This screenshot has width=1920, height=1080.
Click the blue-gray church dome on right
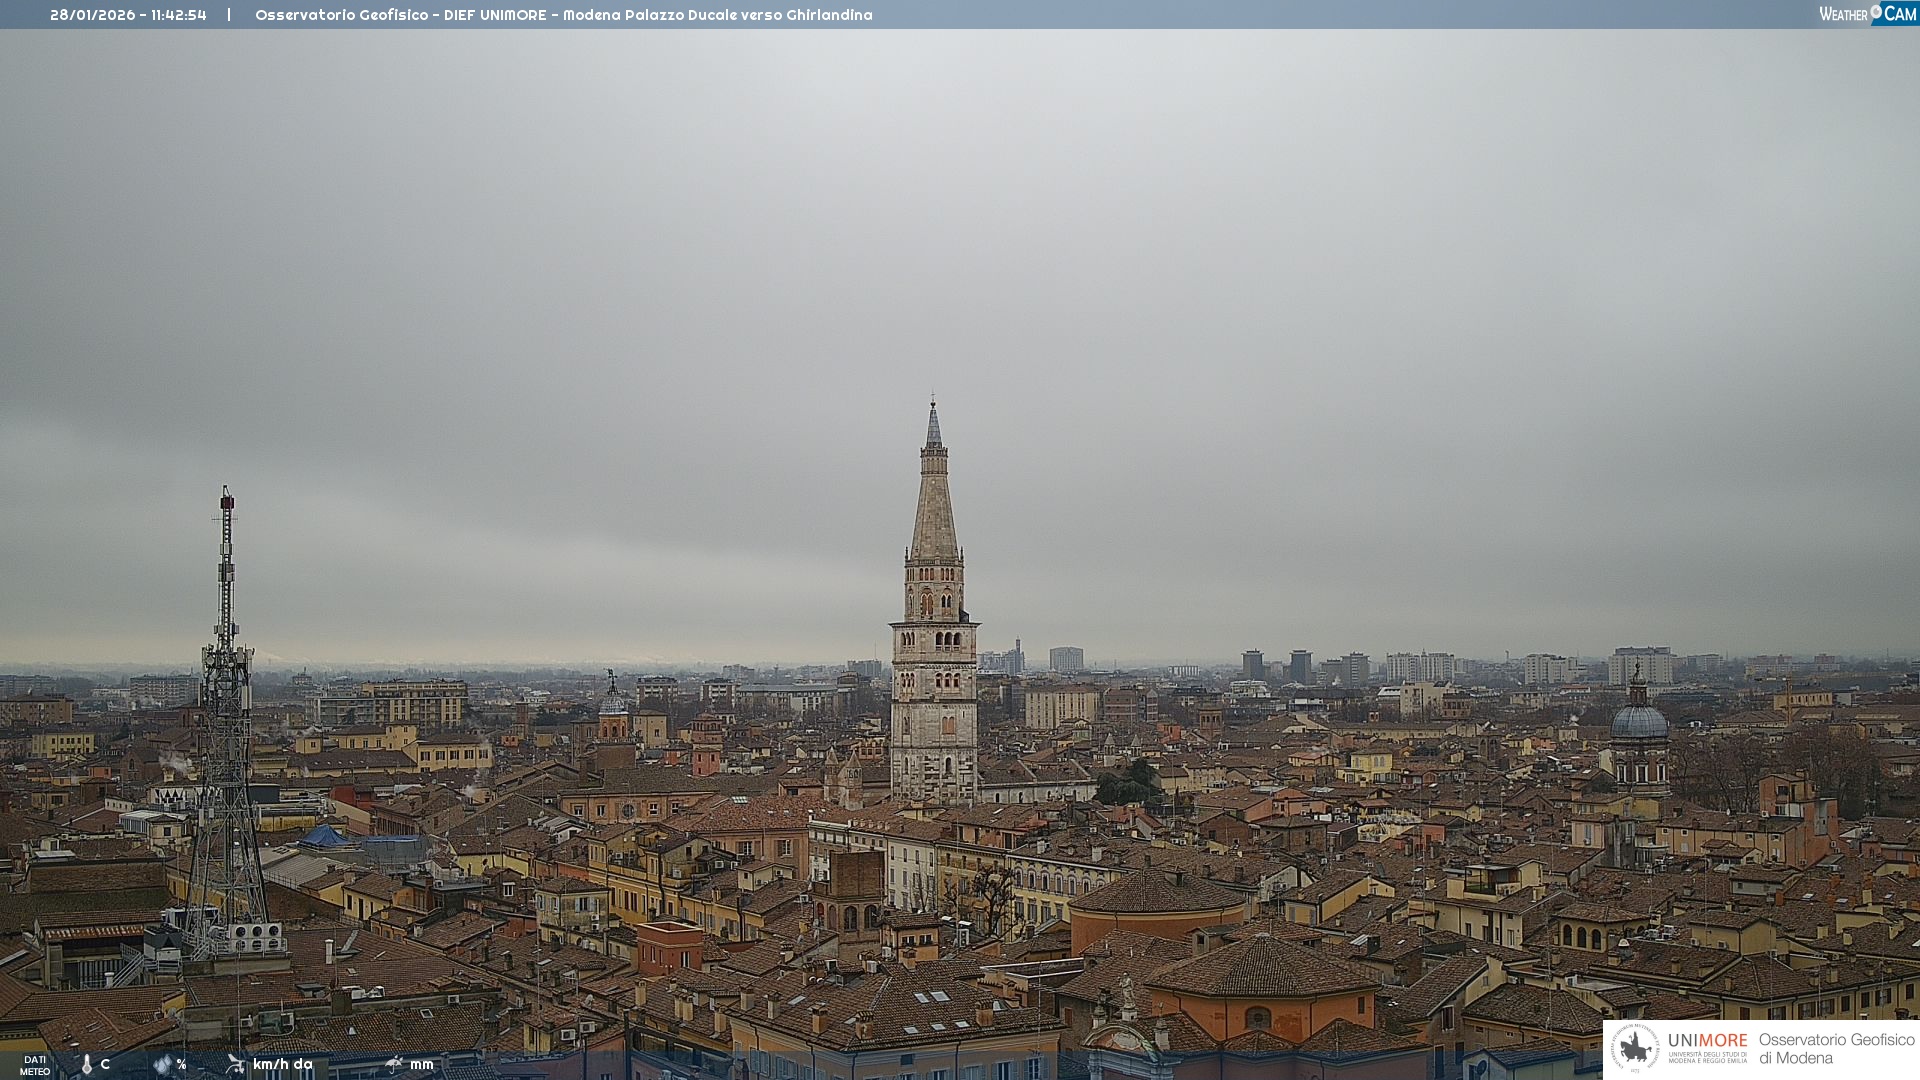coord(1639,722)
